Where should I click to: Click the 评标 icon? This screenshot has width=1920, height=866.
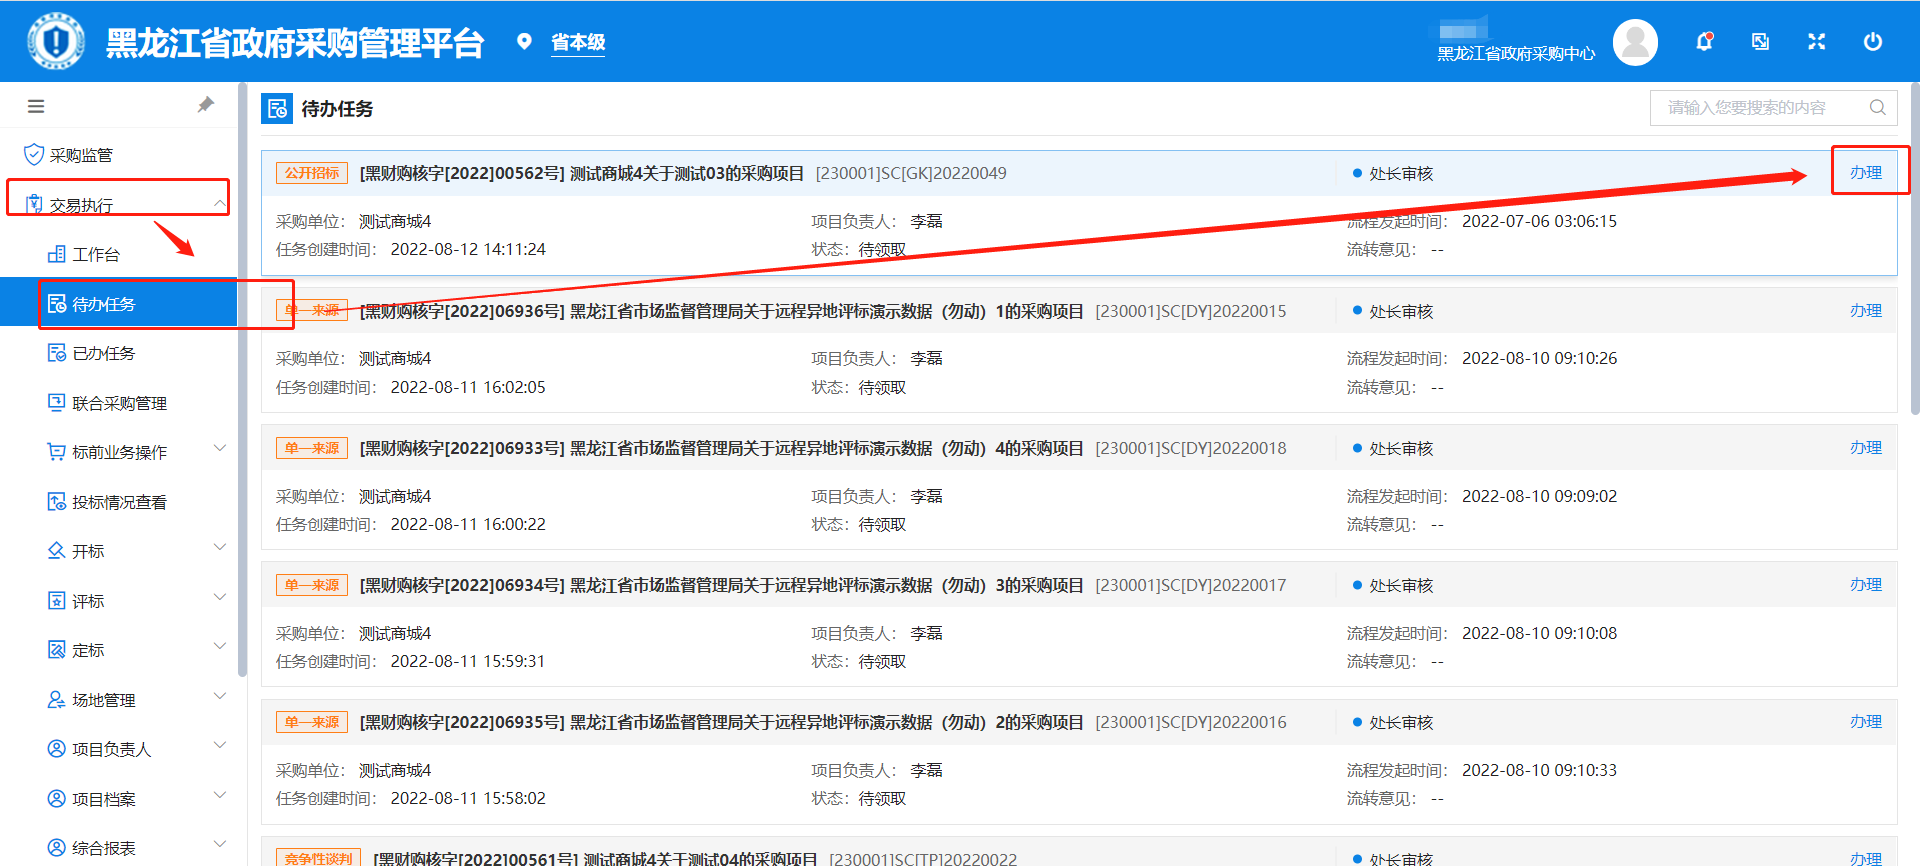(57, 600)
